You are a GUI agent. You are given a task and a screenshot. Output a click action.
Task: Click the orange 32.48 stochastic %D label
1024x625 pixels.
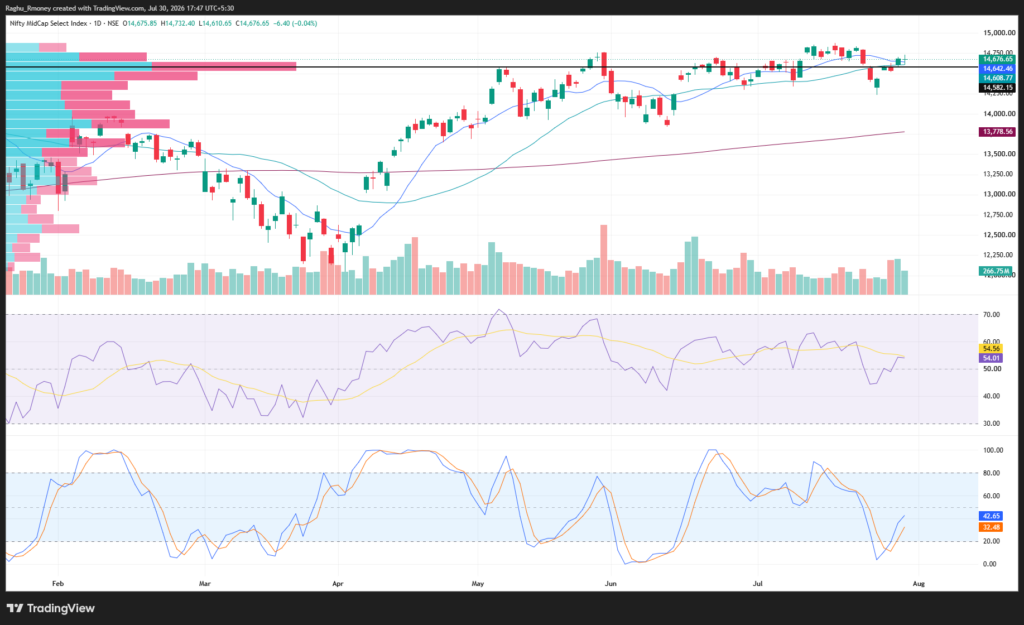coord(991,527)
